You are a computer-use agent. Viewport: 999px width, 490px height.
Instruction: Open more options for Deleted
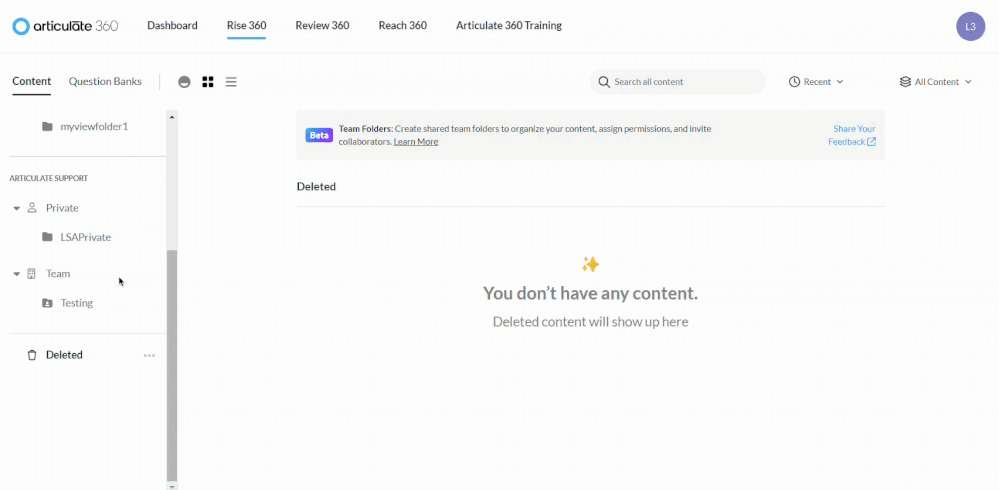(x=149, y=355)
